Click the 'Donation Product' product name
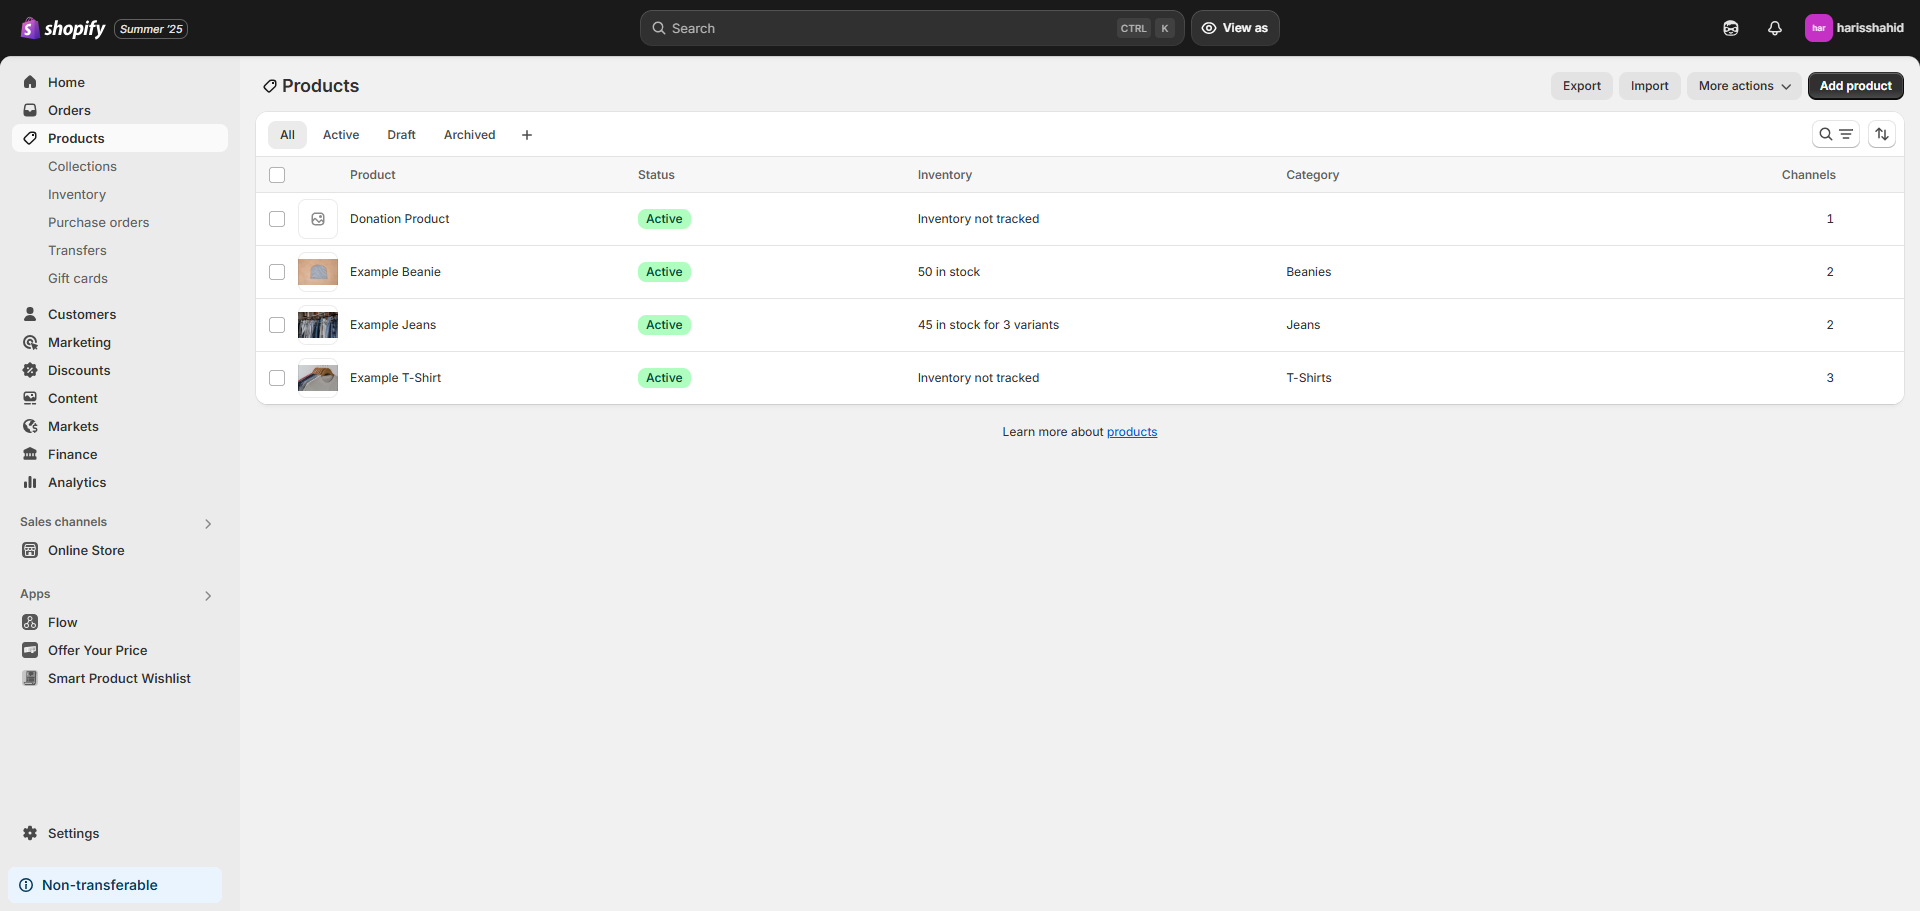 click(x=399, y=219)
